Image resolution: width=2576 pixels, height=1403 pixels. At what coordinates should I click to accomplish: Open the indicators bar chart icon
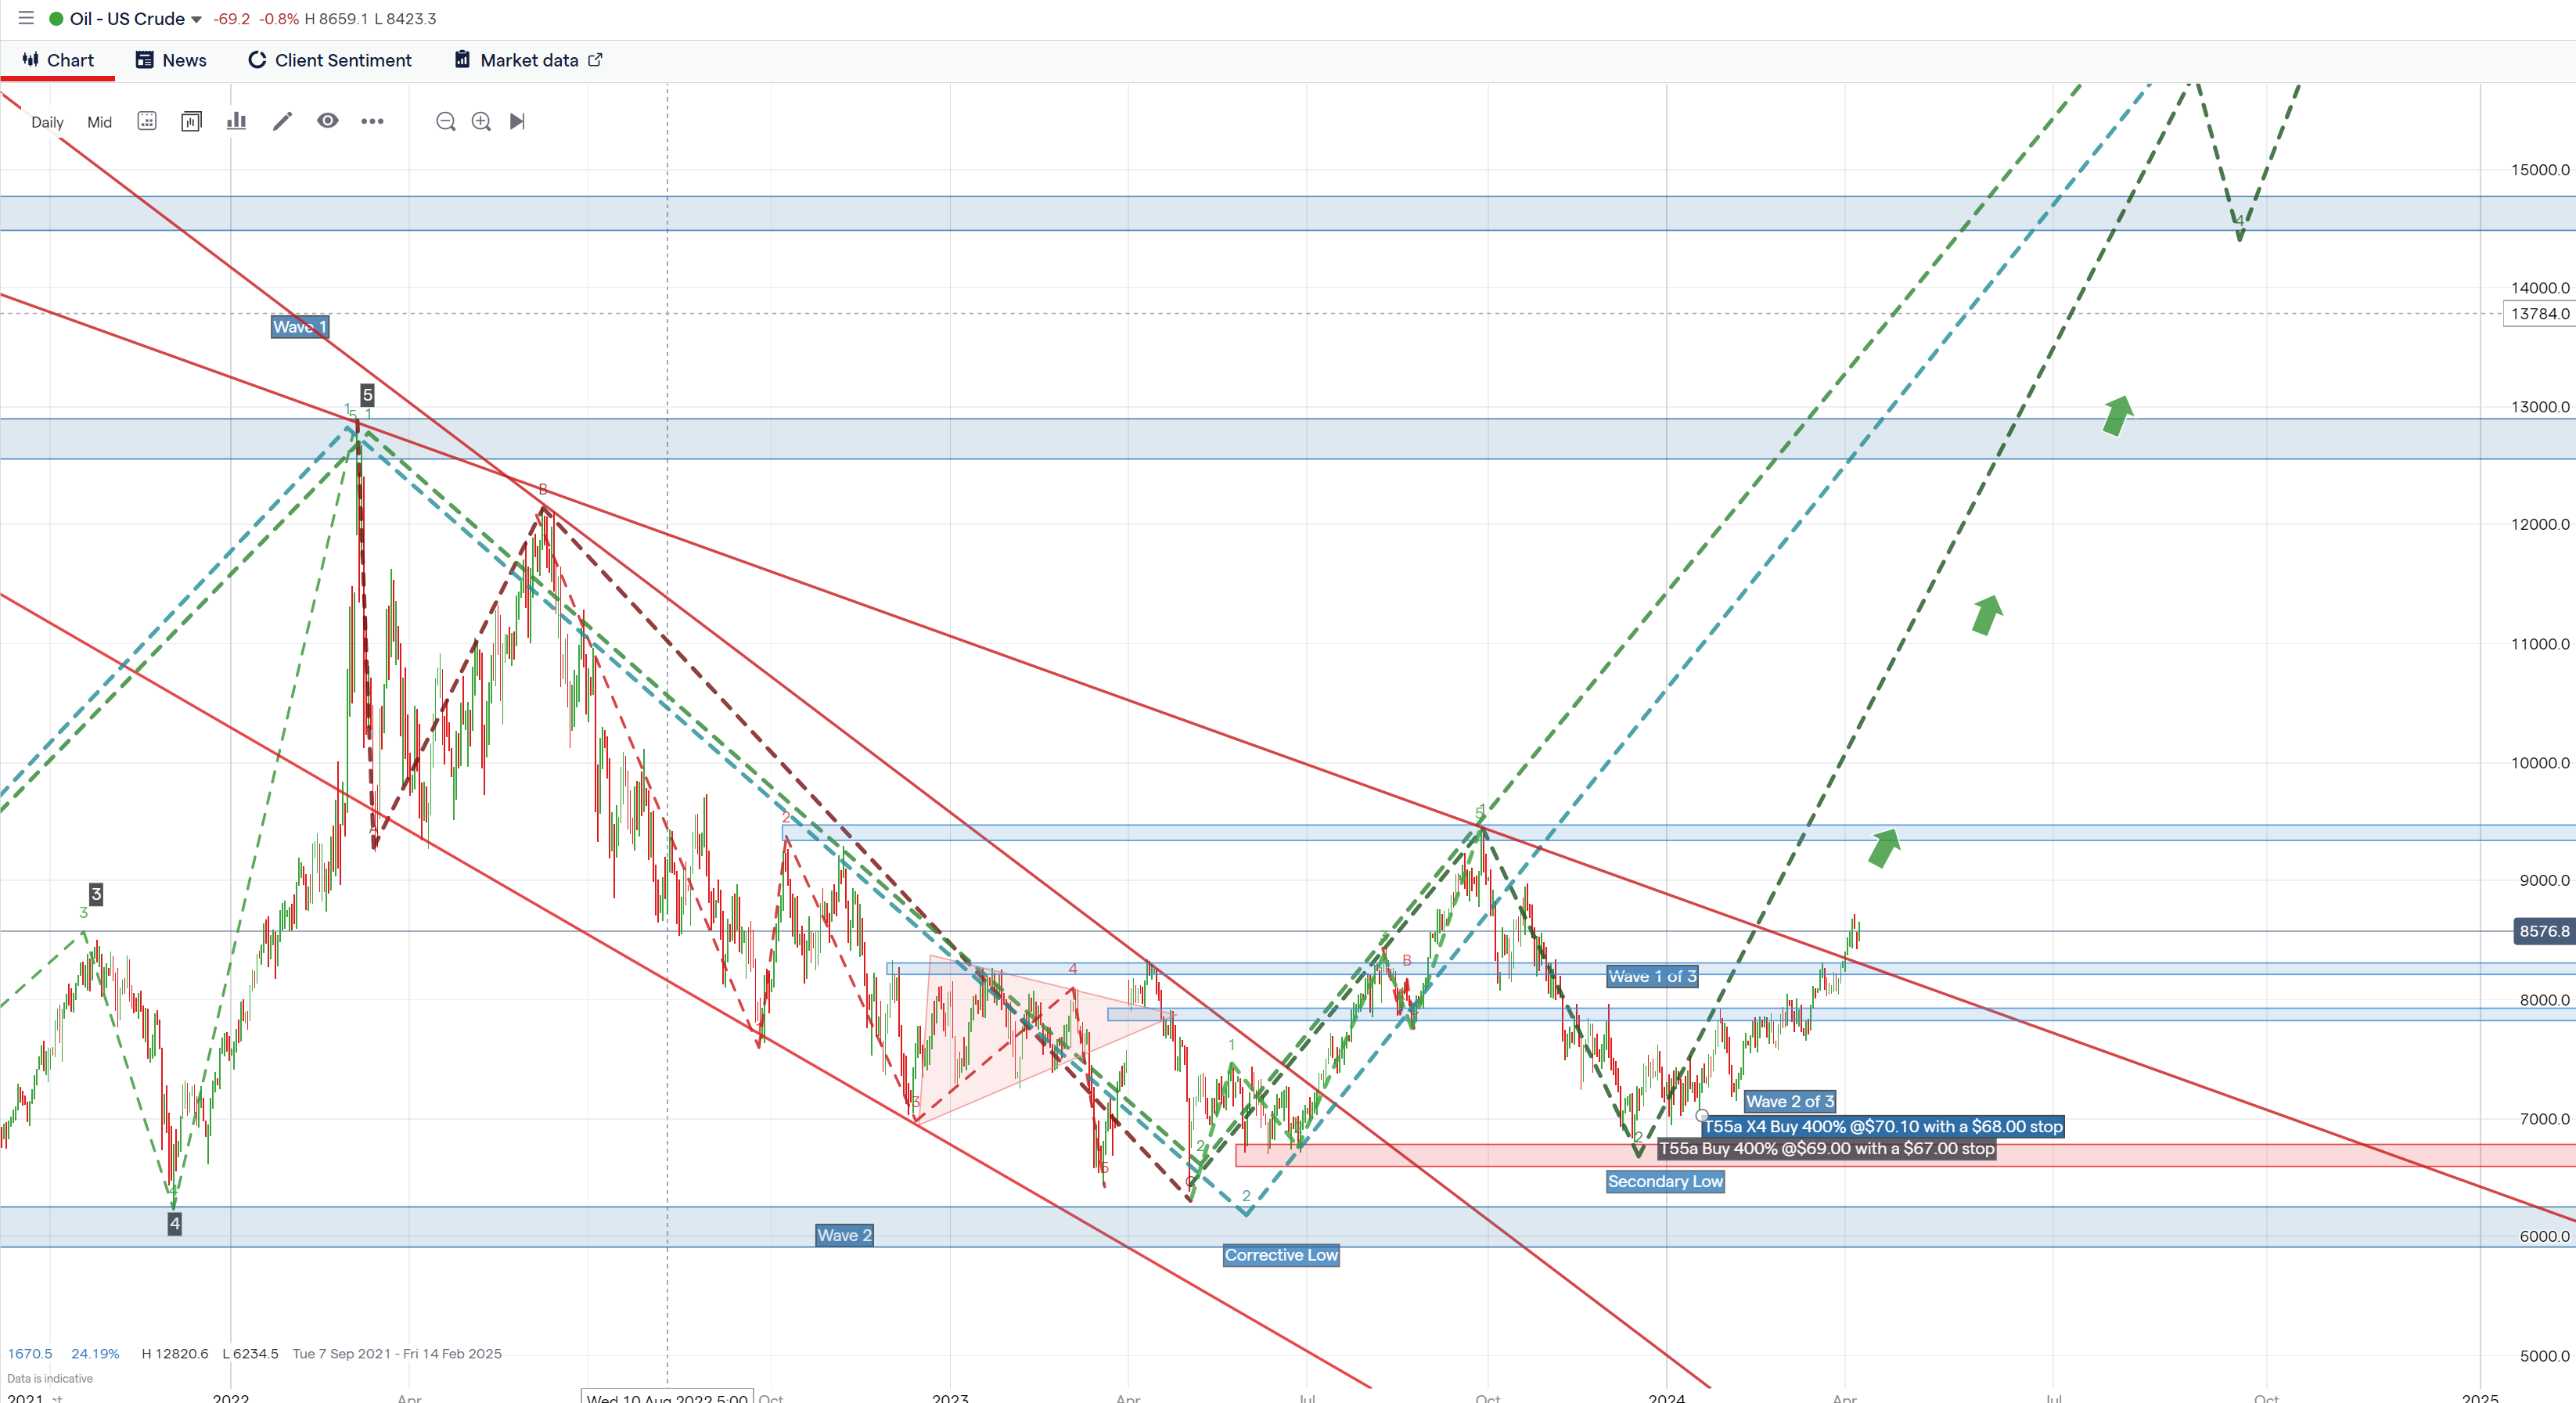(x=236, y=121)
